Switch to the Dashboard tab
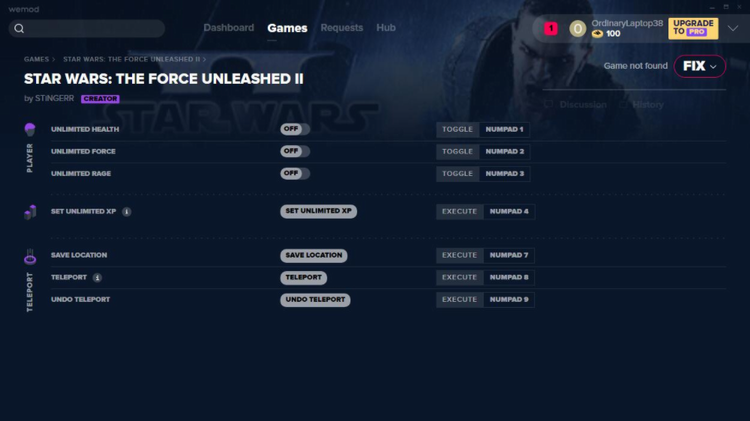750x421 pixels. [x=228, y=28]
